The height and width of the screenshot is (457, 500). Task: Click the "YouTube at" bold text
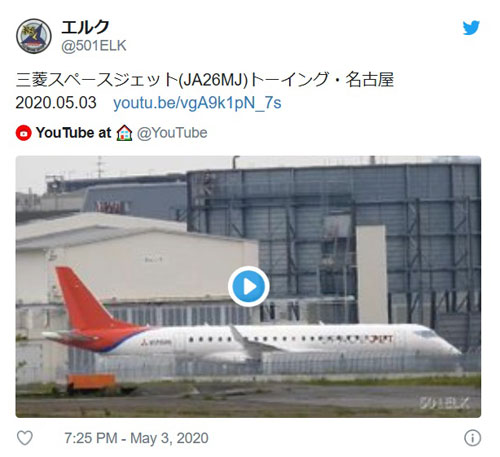click(74, 133)
